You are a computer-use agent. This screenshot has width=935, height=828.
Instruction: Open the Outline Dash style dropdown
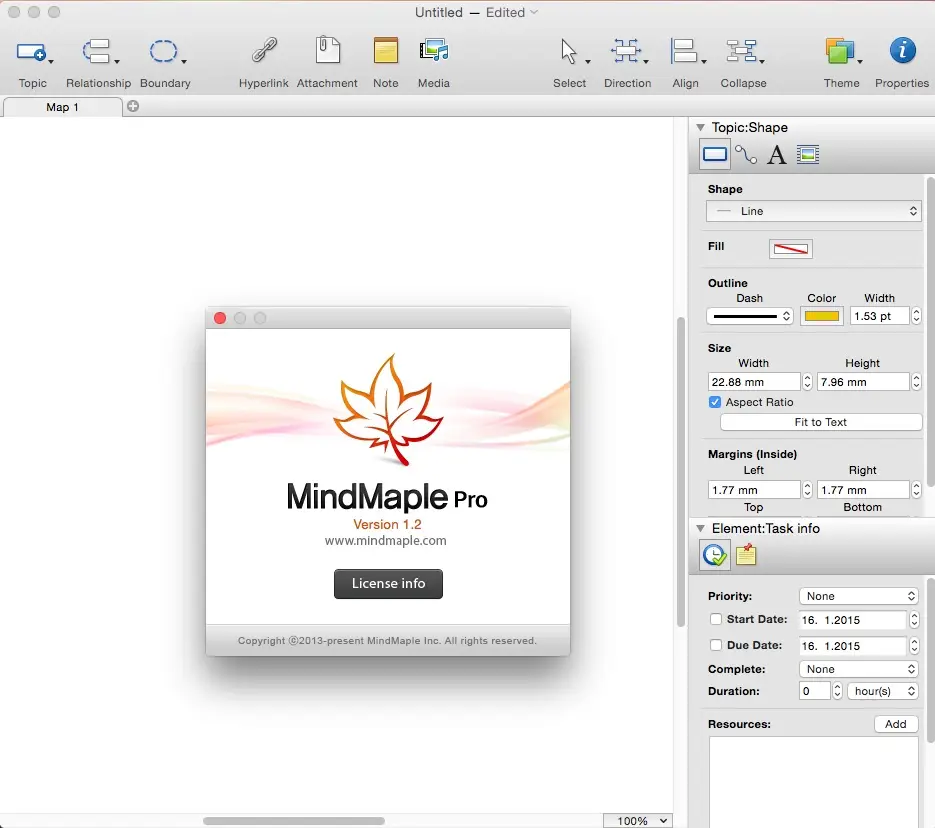(x=750, y=316)
